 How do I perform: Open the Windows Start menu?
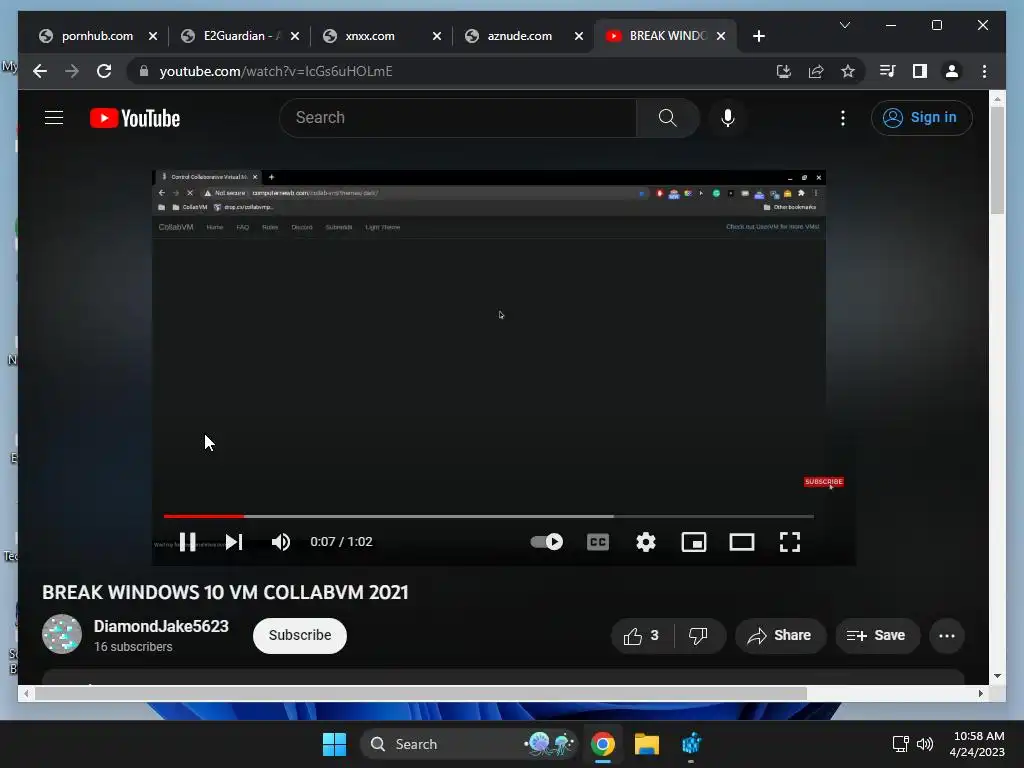tap(334, 744)
